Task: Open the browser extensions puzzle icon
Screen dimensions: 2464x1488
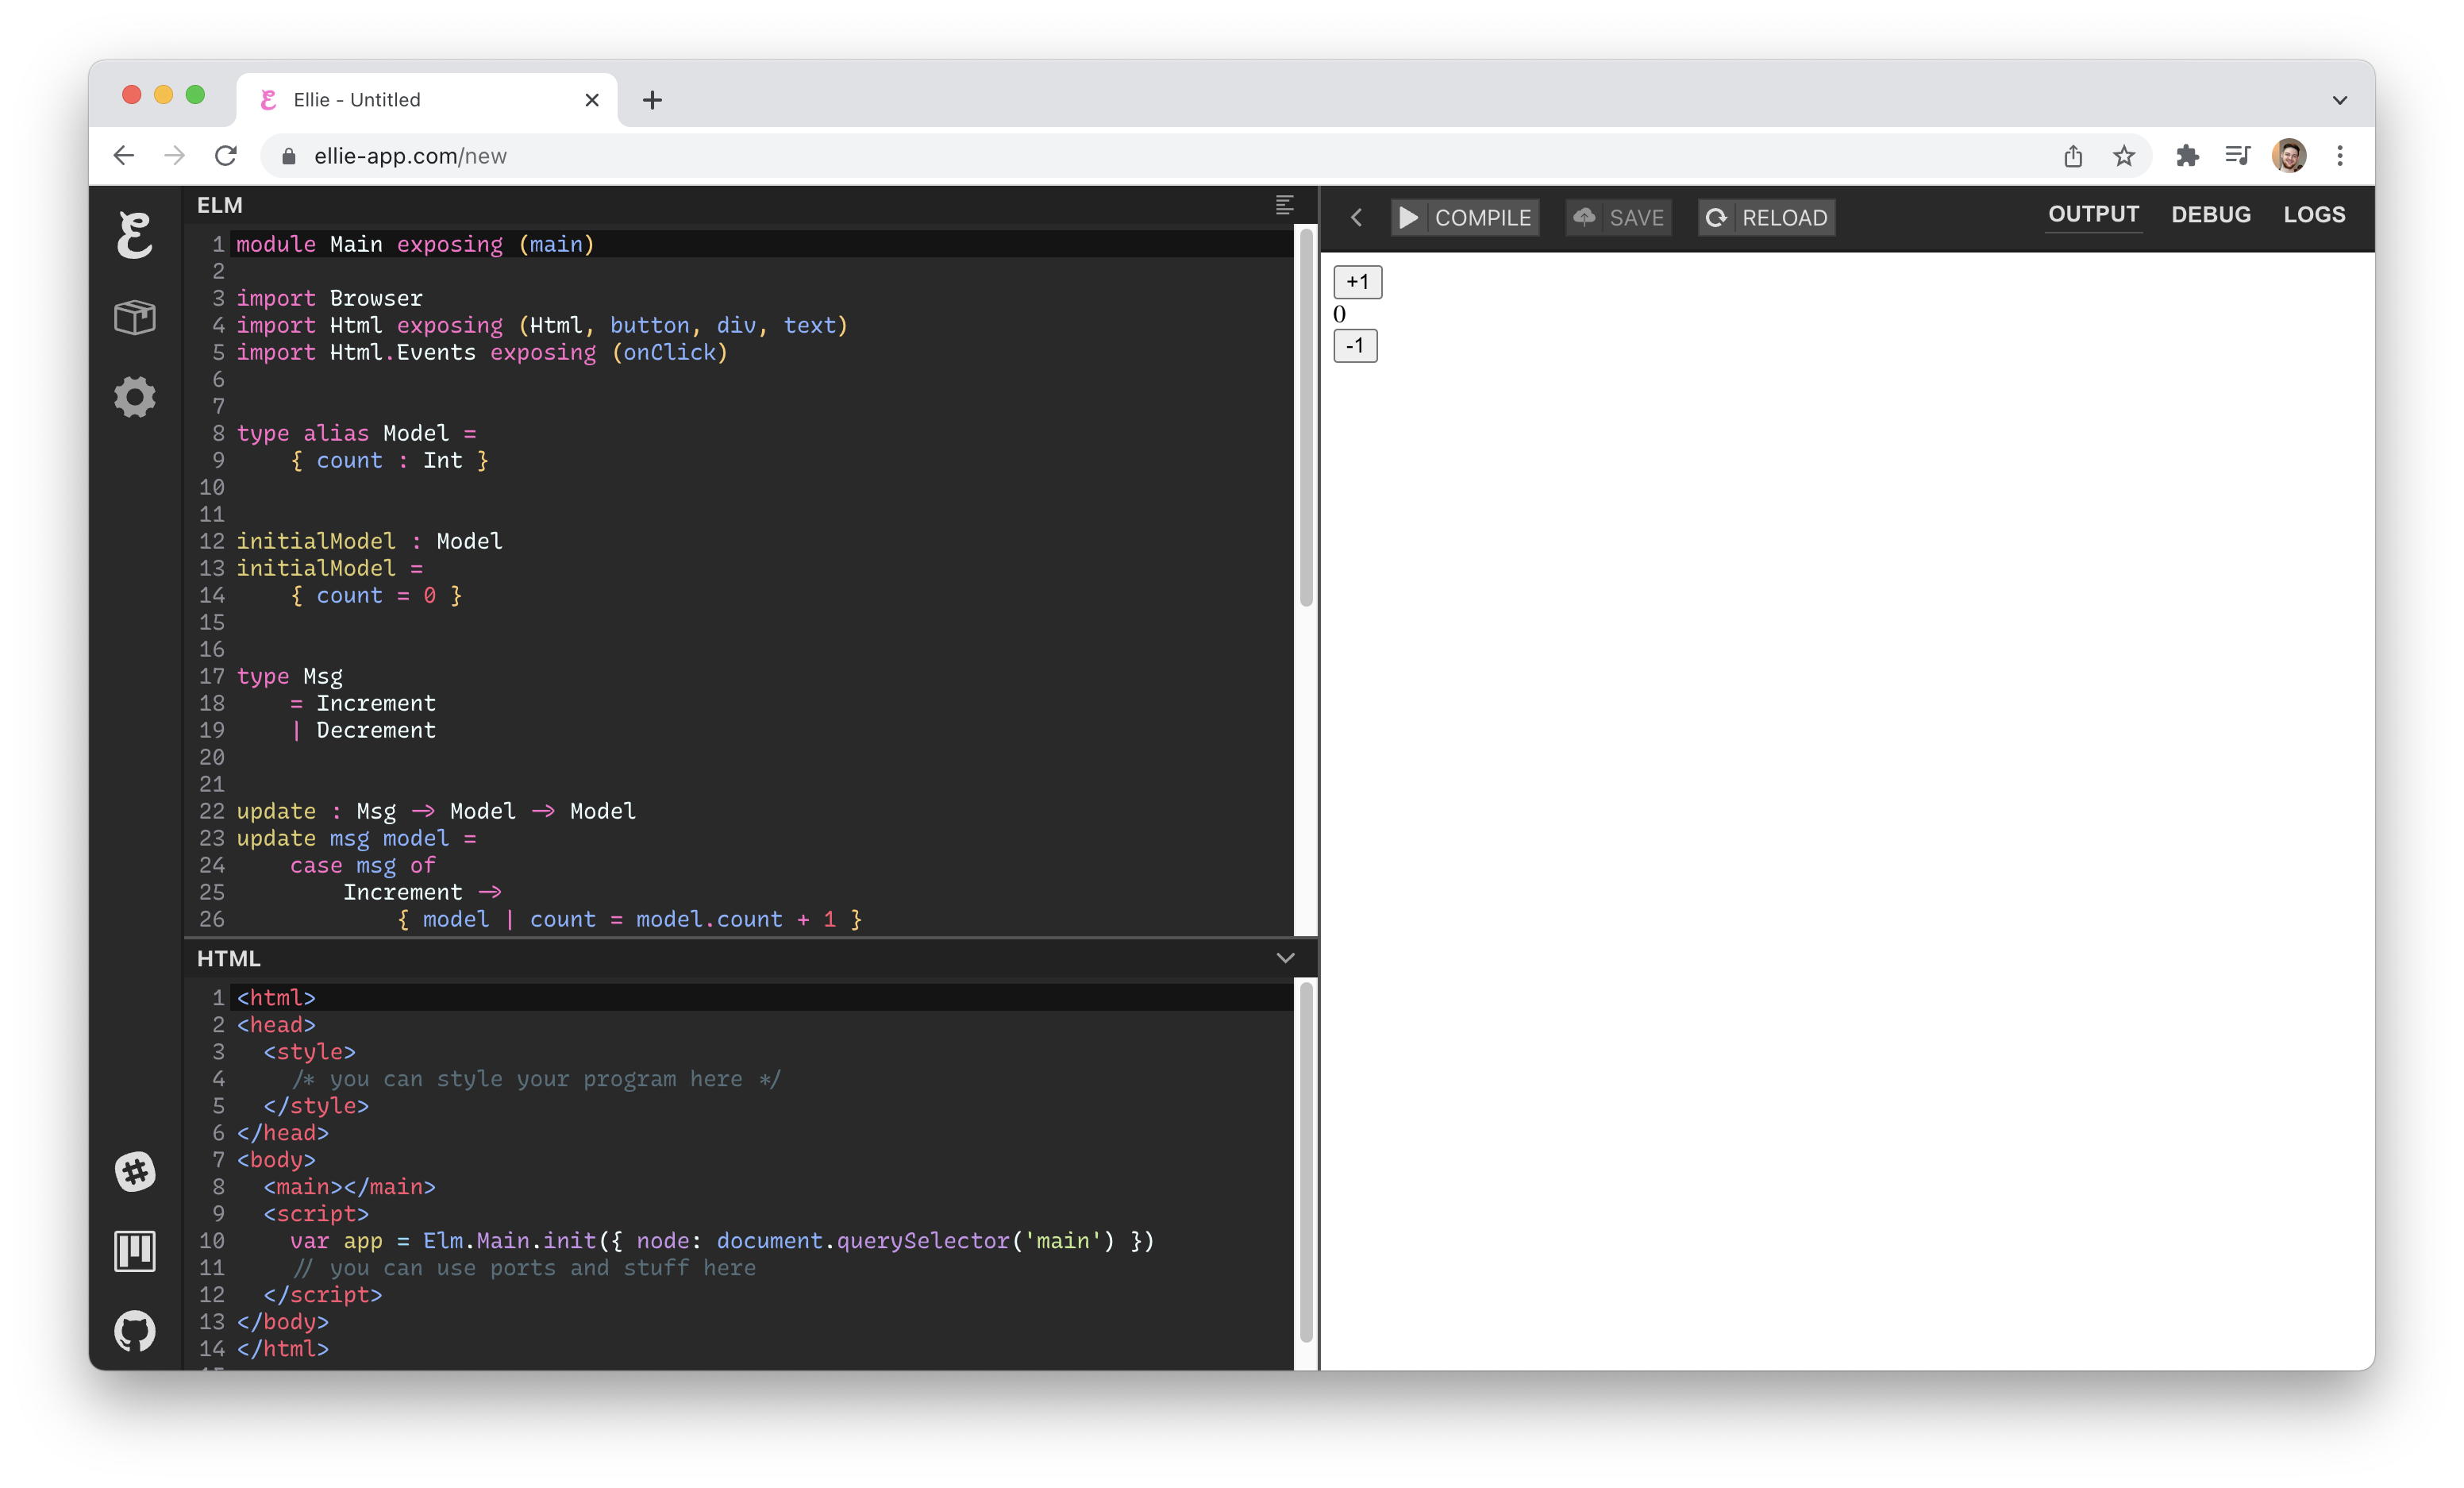Action: [2187, 156]
